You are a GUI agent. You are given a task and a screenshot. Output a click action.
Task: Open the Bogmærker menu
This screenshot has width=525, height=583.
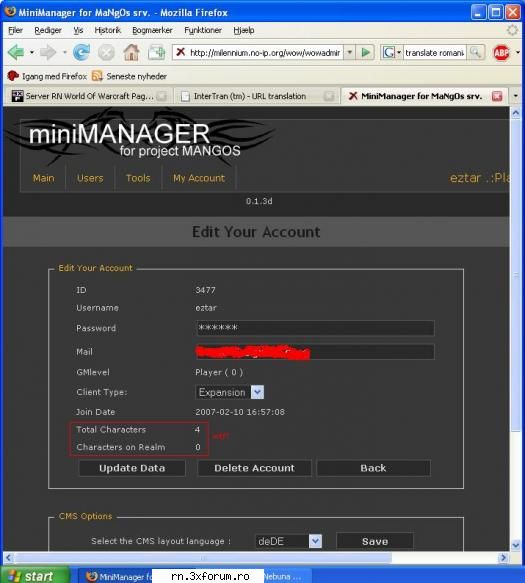[152, 30]
